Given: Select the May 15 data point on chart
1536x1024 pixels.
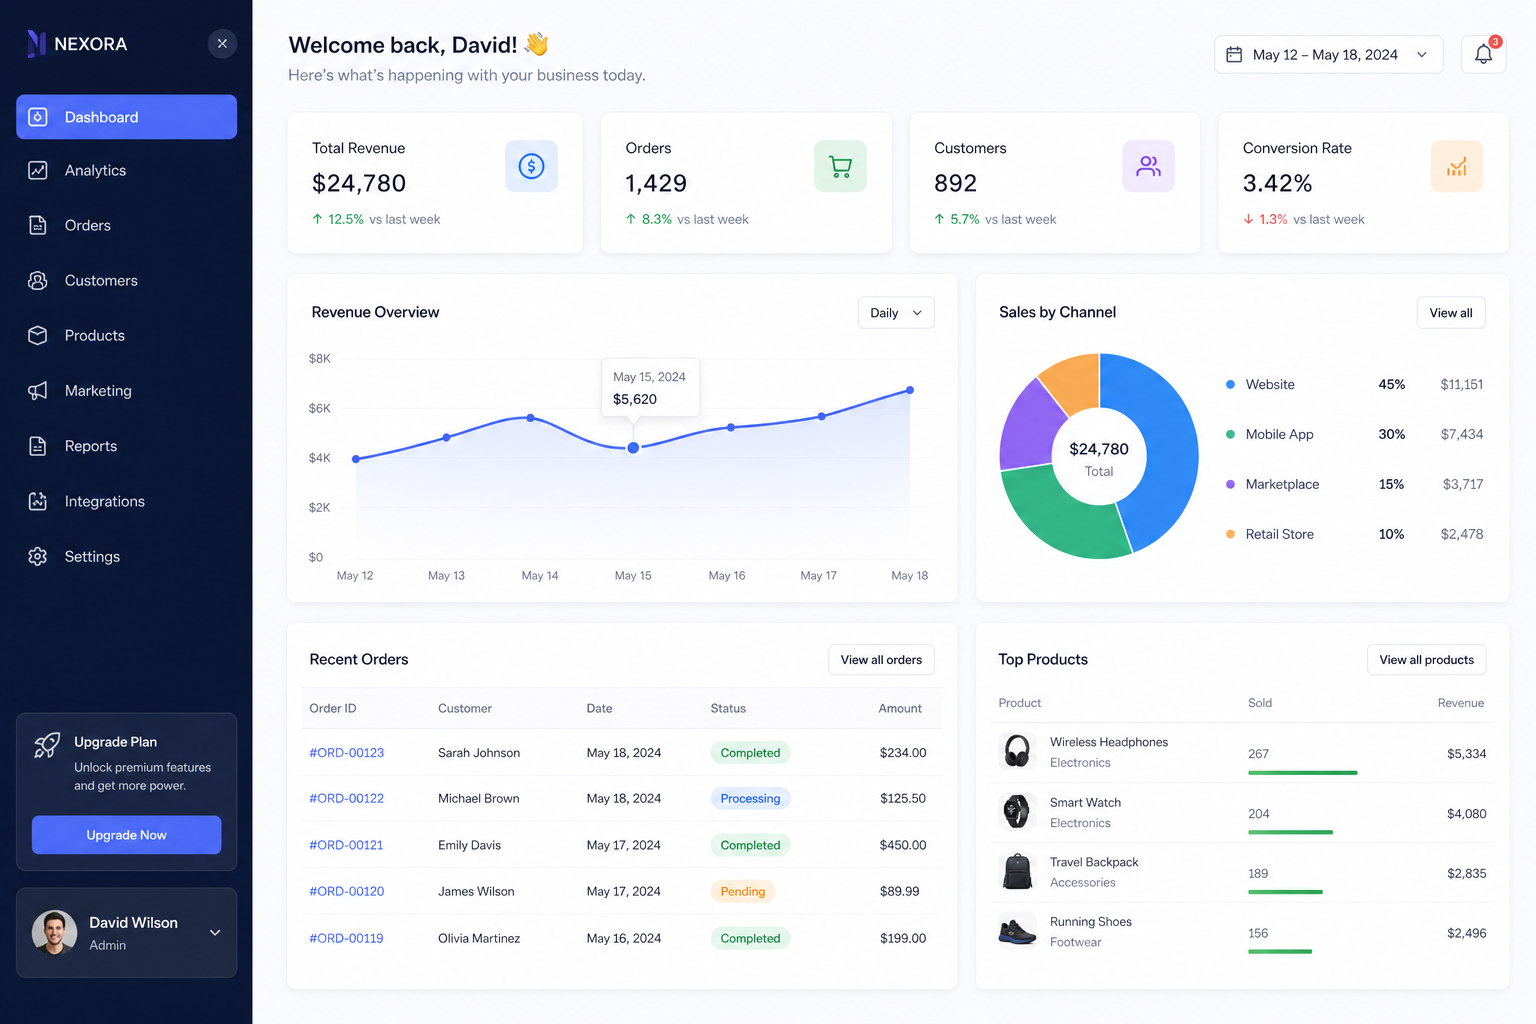Looking at the screenshot, I should point(633,448).
